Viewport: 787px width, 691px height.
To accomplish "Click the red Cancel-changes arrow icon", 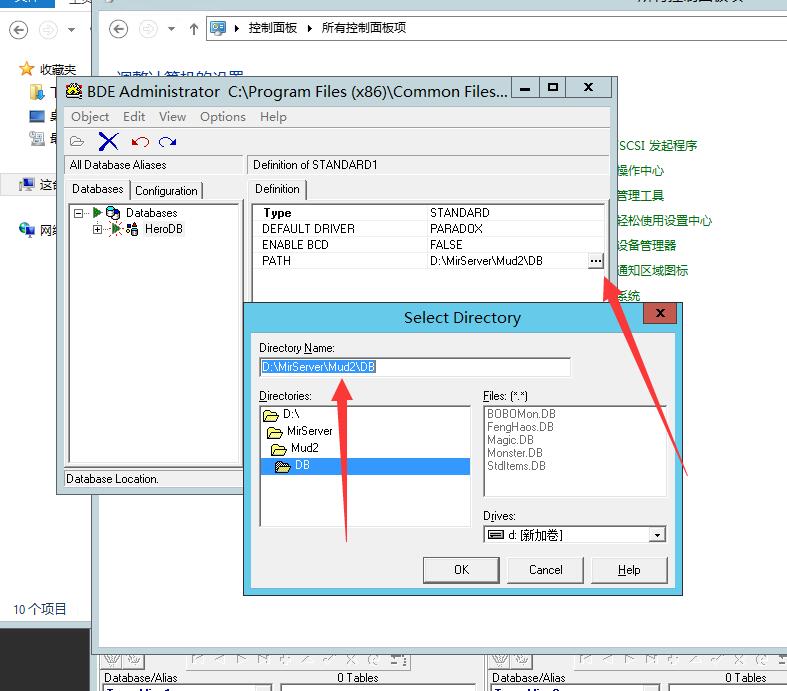I will click(x=139, y=142).
